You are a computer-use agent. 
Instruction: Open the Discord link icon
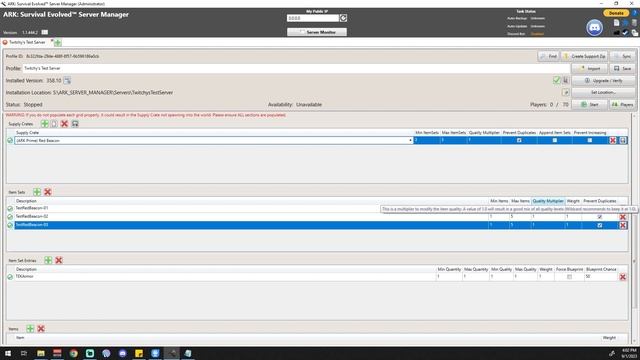click(594, 28)
